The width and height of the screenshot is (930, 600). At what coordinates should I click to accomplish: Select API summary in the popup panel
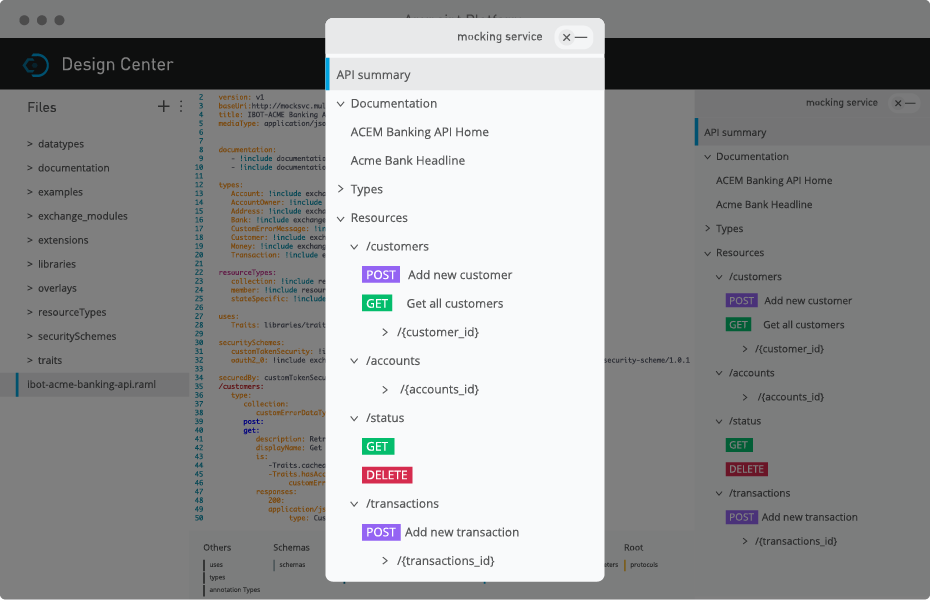pyautogui.click(x=465, y=75)
